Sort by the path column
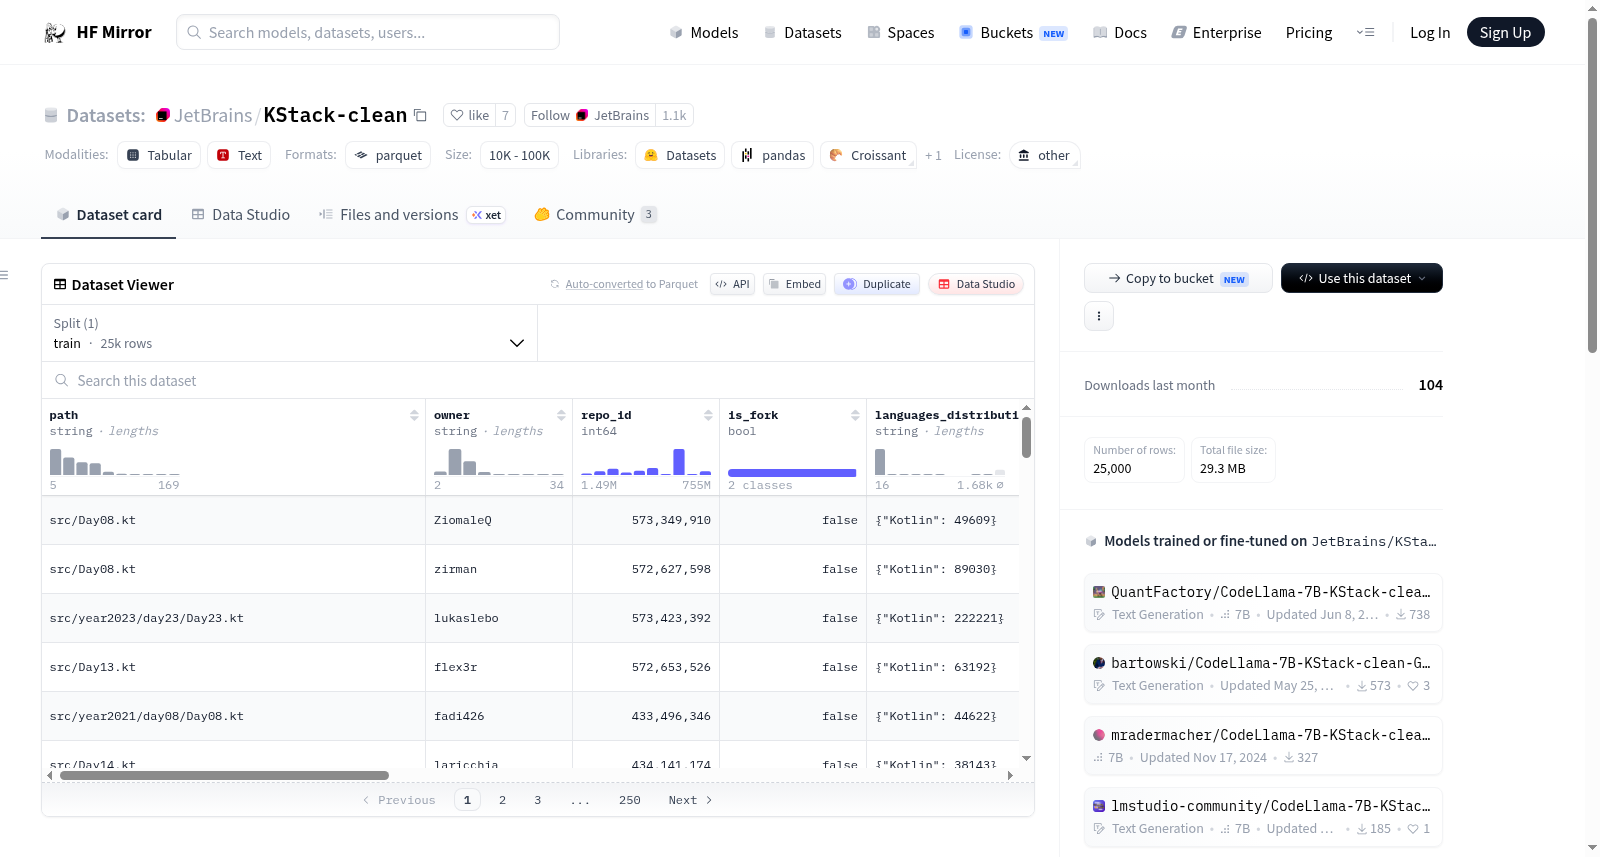This screenshot has height=857, width=1600. tap(414, 415)
